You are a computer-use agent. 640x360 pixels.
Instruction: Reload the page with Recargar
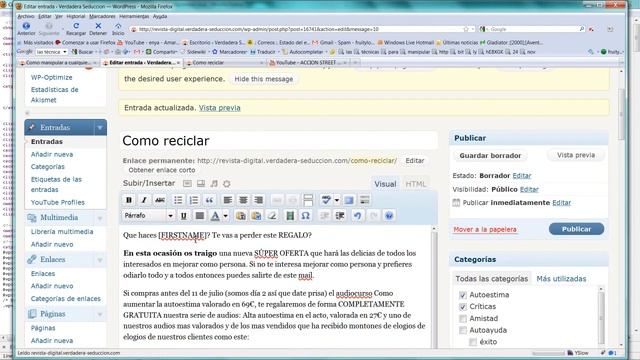pos(76,29)
